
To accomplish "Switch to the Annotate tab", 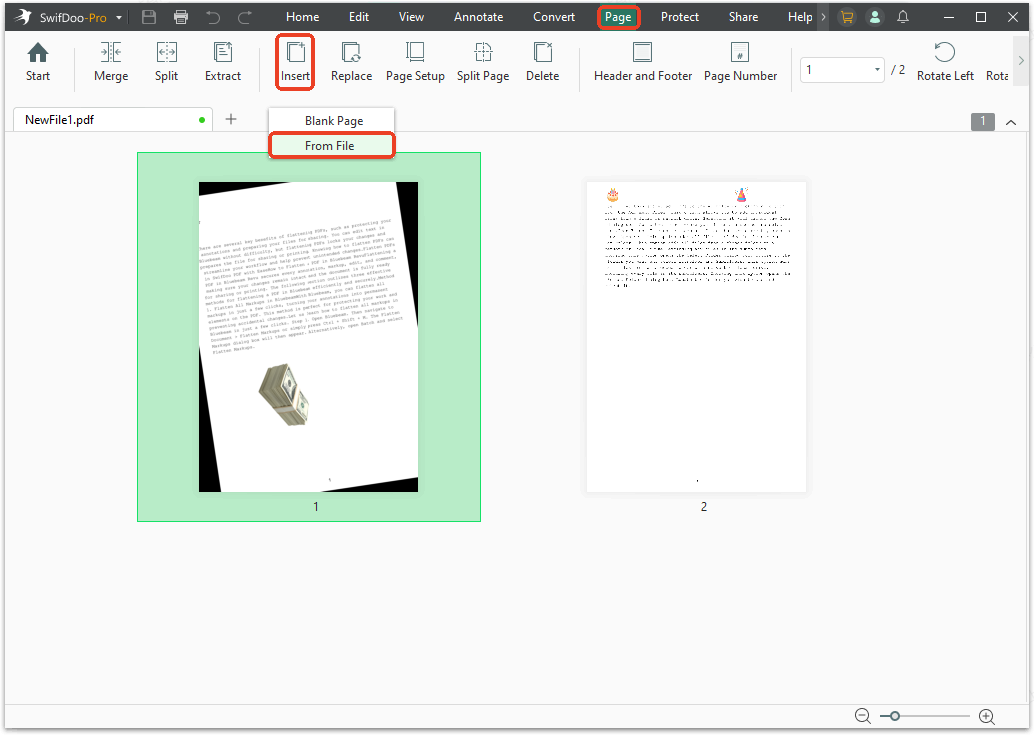I will 478,16.
